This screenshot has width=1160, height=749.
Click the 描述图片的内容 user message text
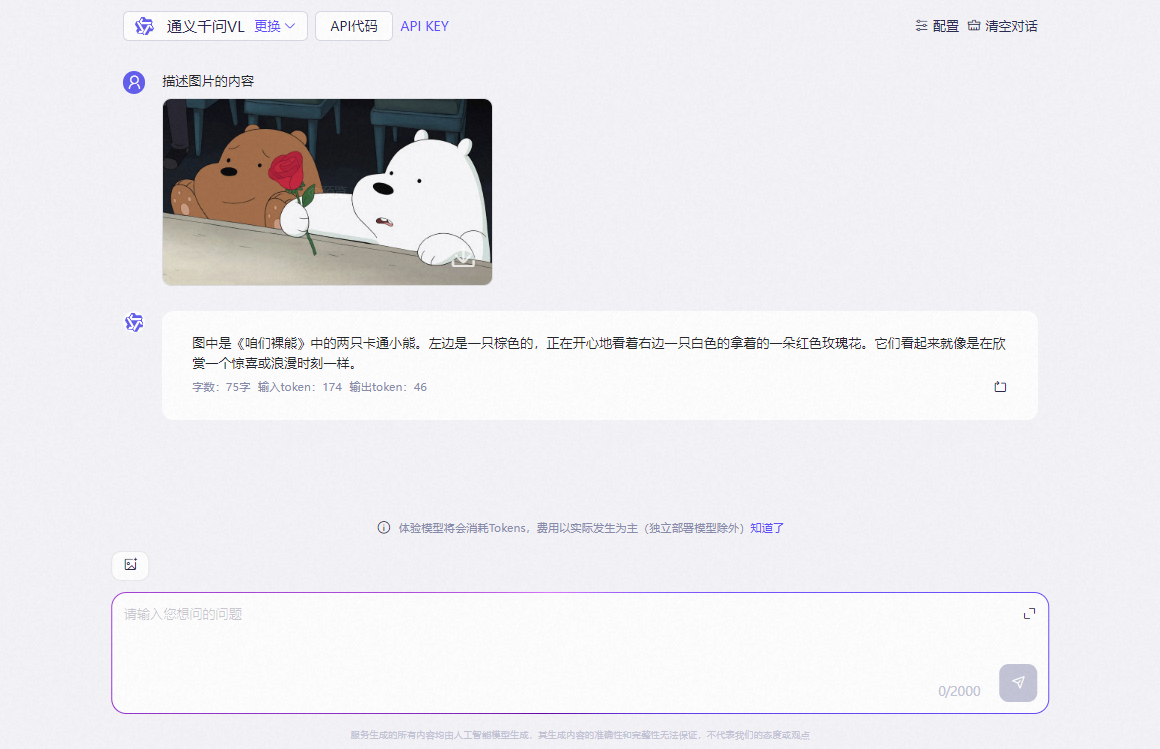click(x=208, y=81)
